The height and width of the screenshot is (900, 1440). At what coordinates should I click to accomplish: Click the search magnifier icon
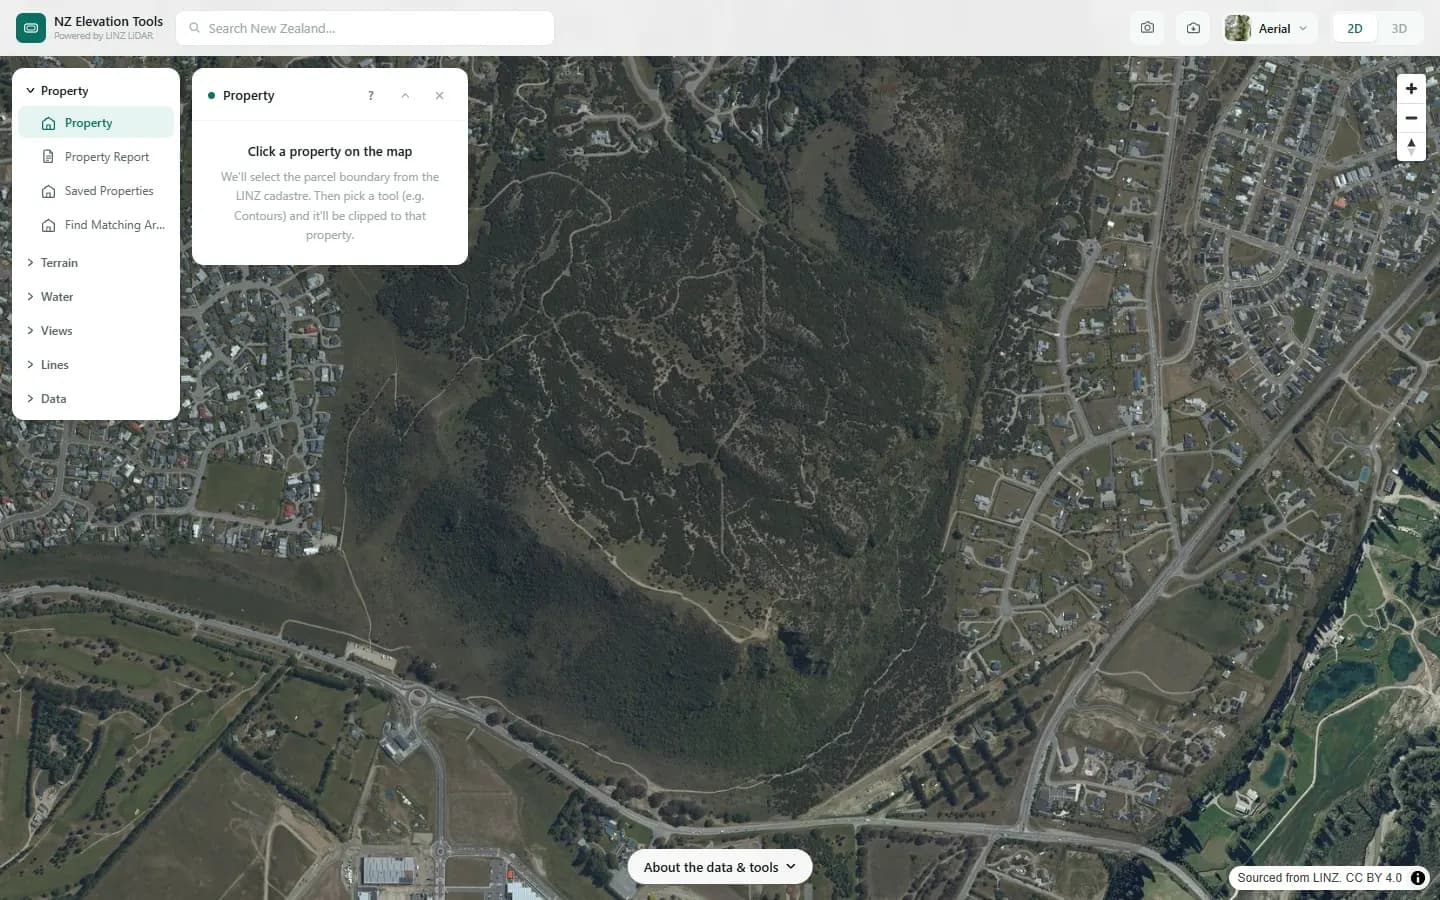tap(195, 28)
